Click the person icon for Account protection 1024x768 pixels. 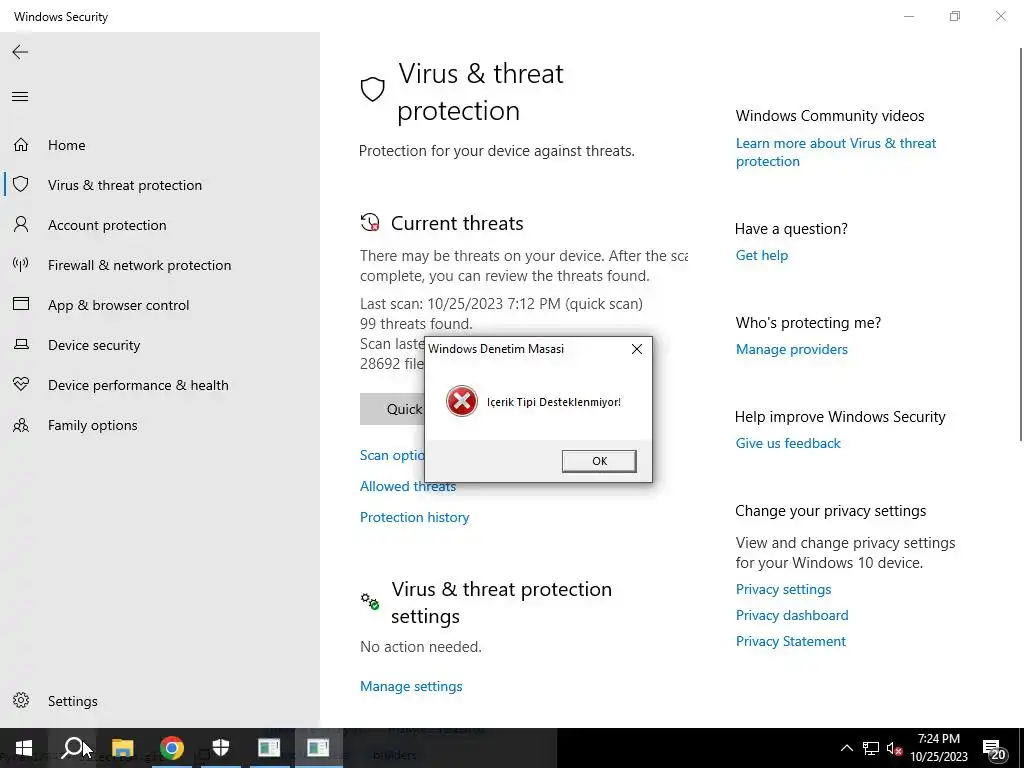click(x=21, y=225)
